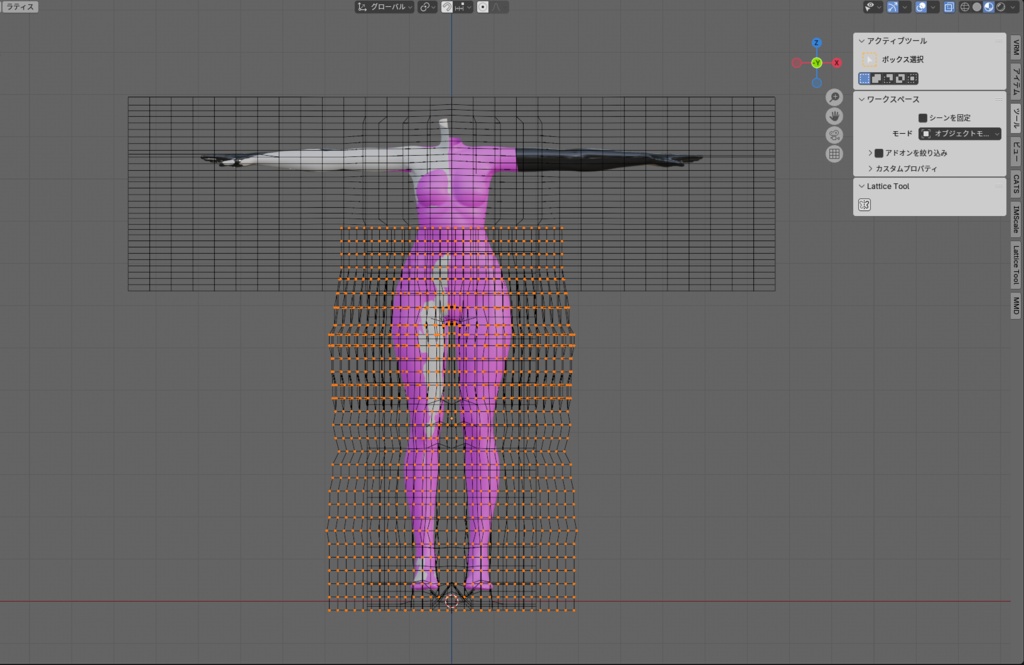Click the negative Z axis gizmo circle

816,83
